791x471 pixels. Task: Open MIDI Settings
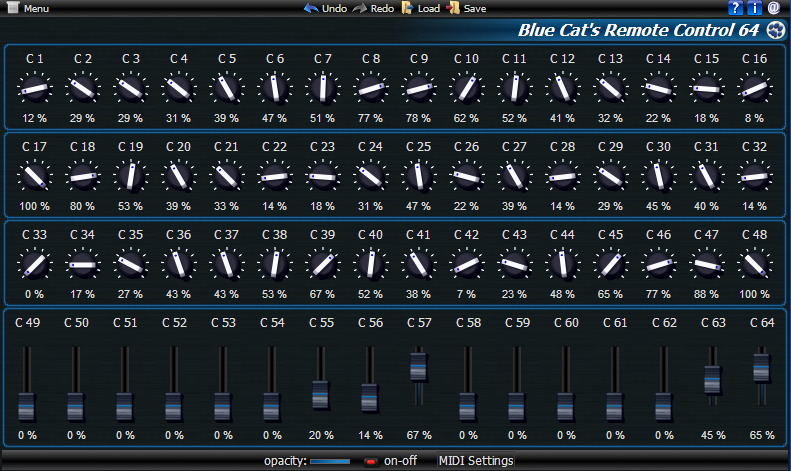pyautogui.click(x=476, y=461)
